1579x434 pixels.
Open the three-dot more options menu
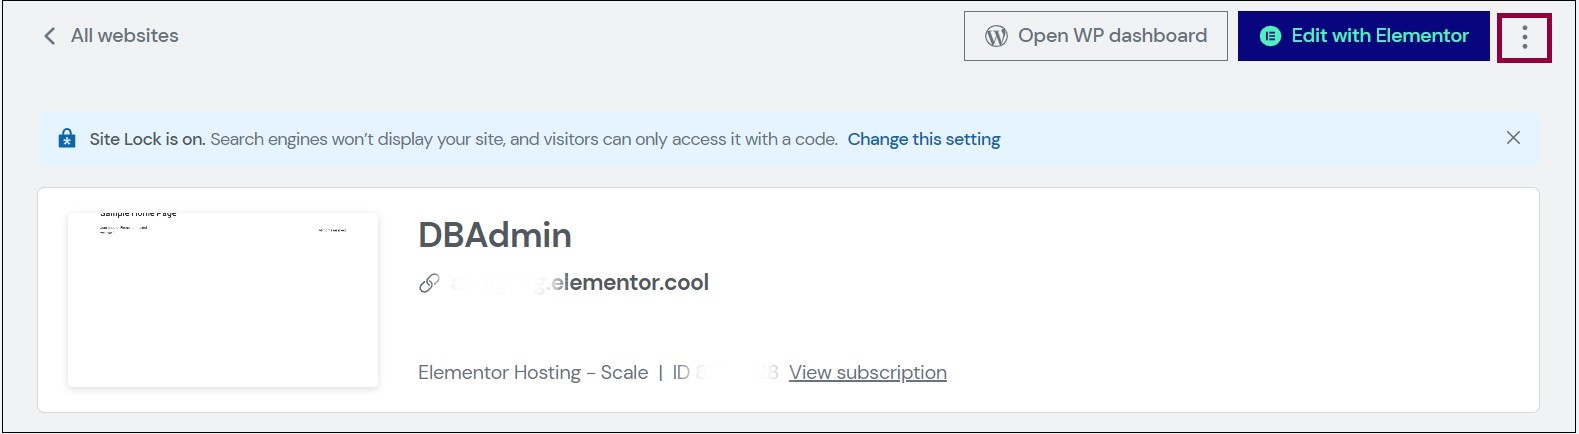pos(1524,38)
